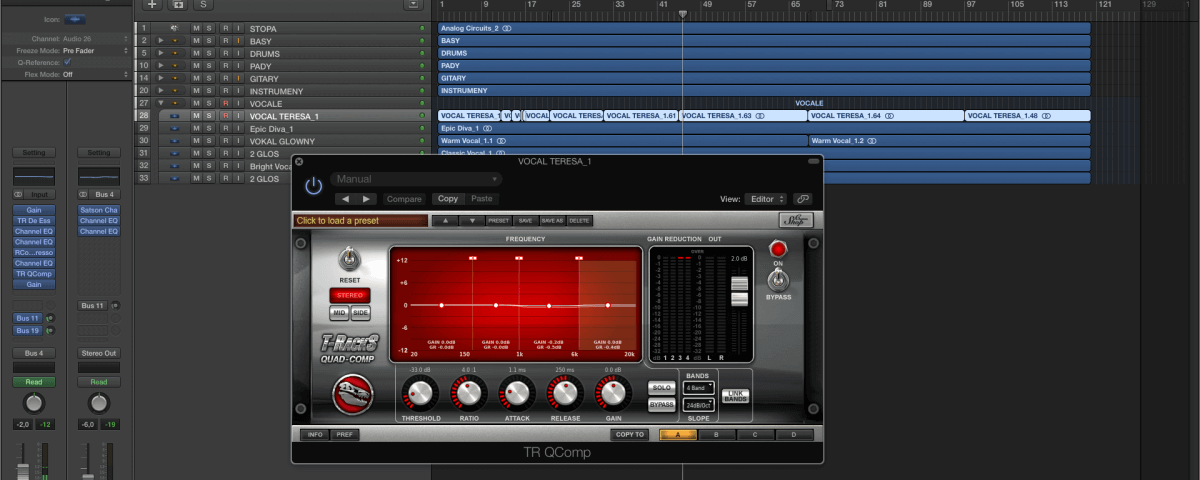Mute the STOPA track
1200x480 pixels.
point(196,28)
